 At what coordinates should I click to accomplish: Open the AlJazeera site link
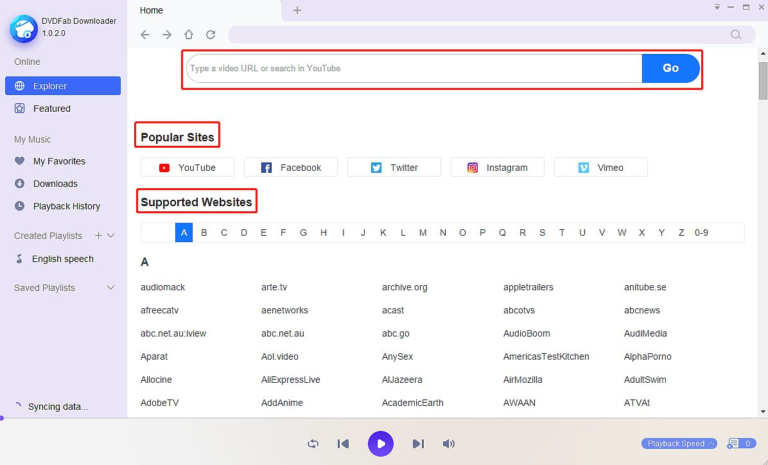point(402,380)
